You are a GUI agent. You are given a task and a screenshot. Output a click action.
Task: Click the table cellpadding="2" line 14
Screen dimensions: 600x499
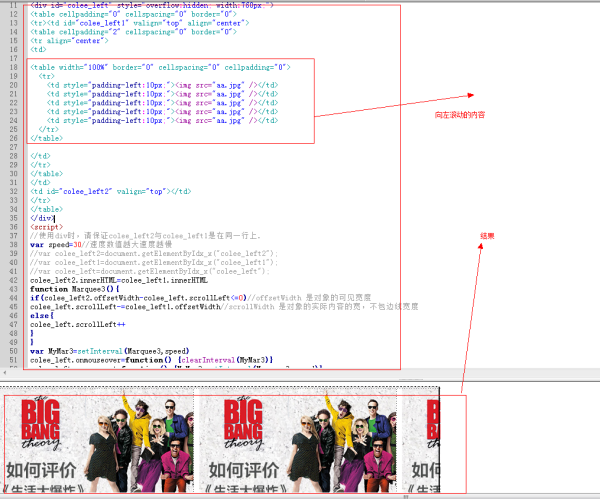[x=133, y=32]
